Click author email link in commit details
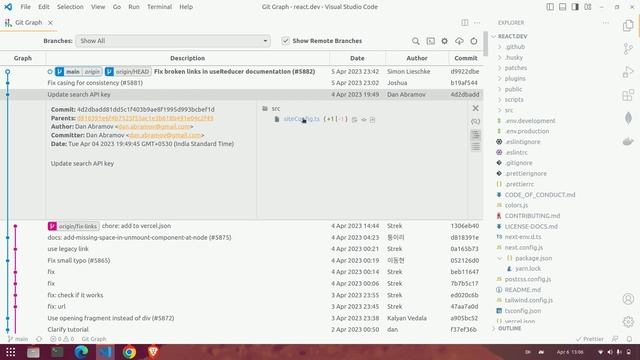Screen dimensions: 640x360 point(154,127)
